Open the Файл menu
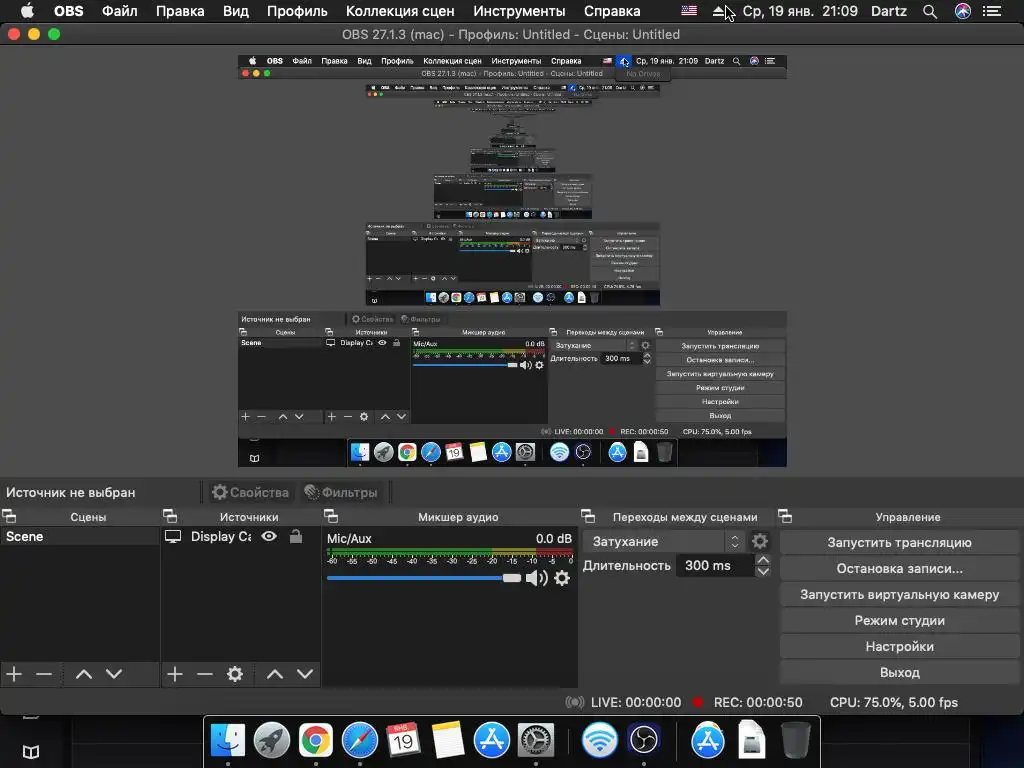The image size is (1024, 768). pos(120,11)
